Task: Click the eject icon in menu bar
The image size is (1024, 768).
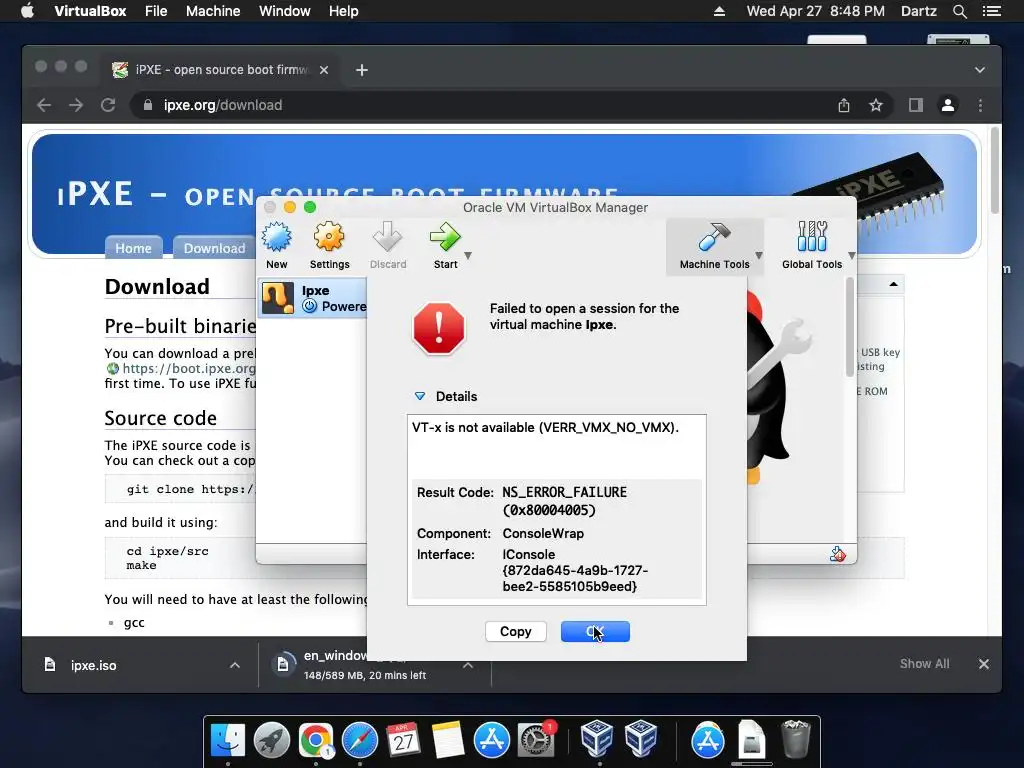Action: 719,11
